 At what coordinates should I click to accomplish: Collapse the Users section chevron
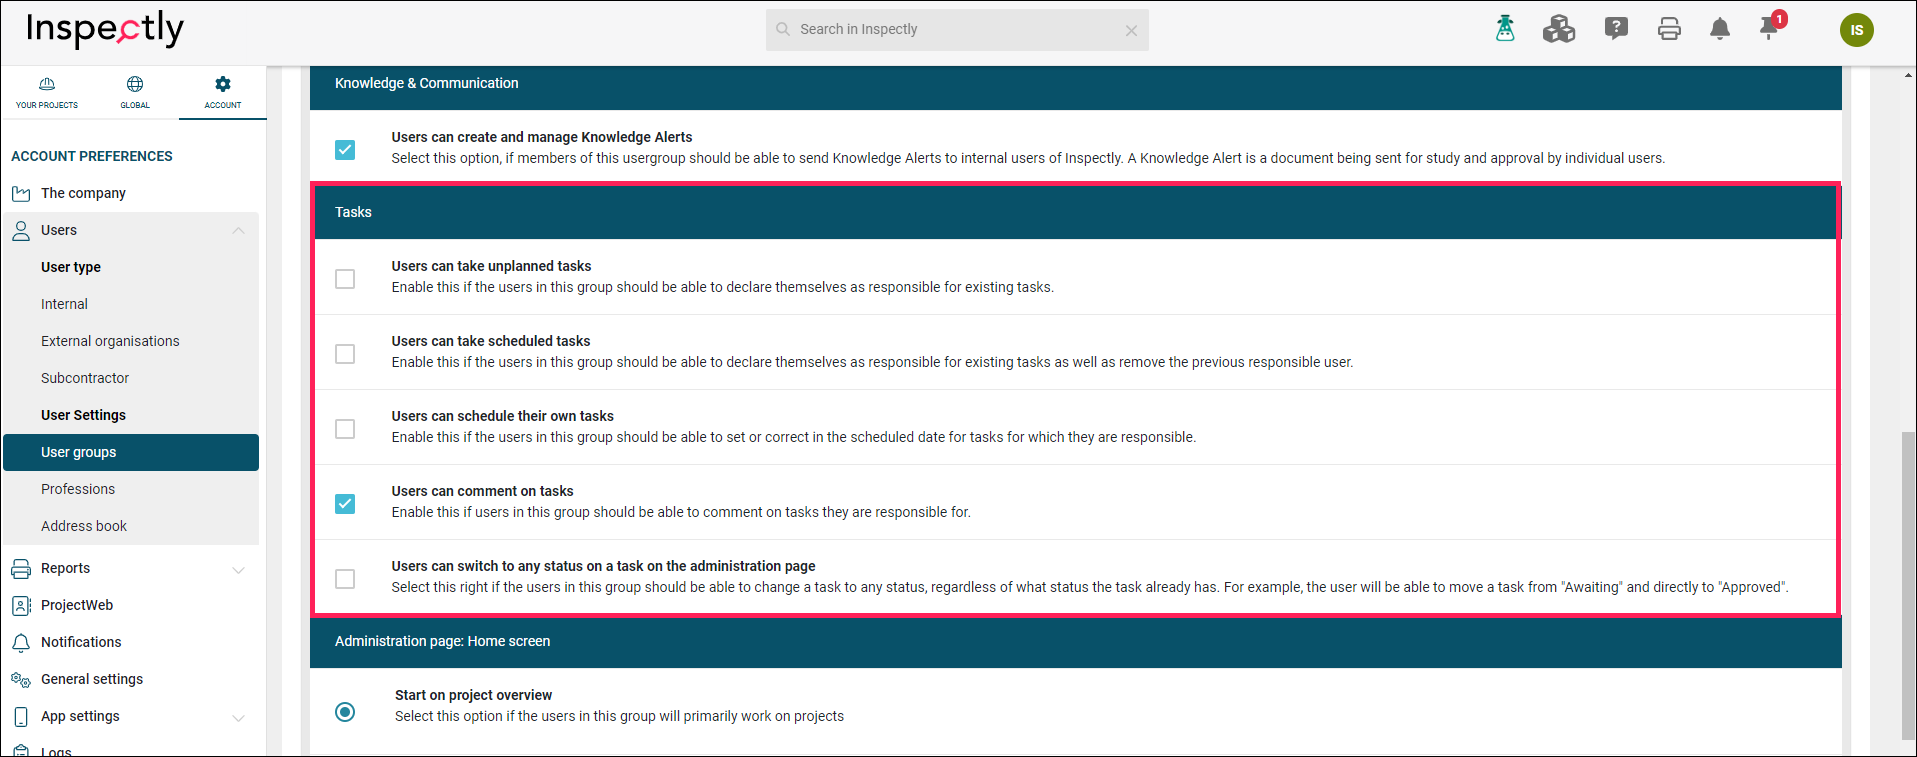[x=238, y=231]
